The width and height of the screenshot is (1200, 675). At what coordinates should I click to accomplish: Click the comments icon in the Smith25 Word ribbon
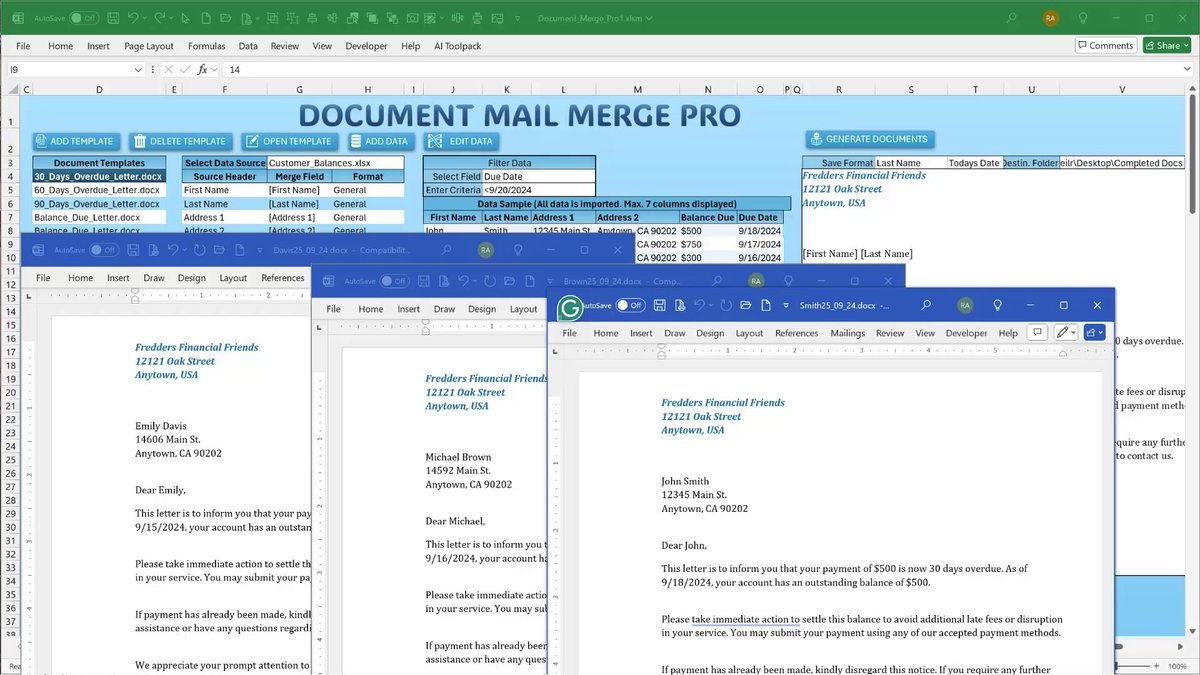click(1037, 333)
